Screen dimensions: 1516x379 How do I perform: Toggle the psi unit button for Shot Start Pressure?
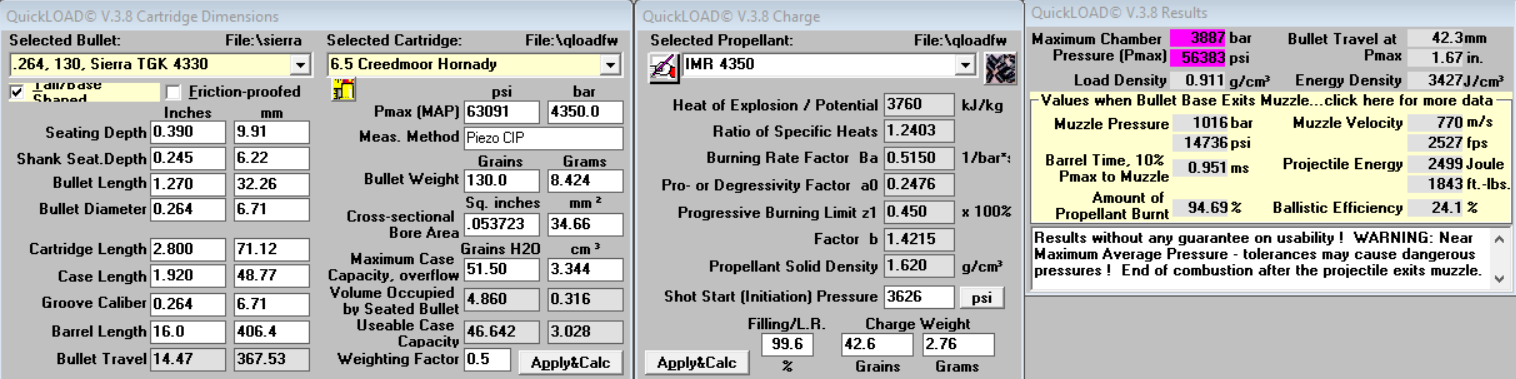[981, 298]
